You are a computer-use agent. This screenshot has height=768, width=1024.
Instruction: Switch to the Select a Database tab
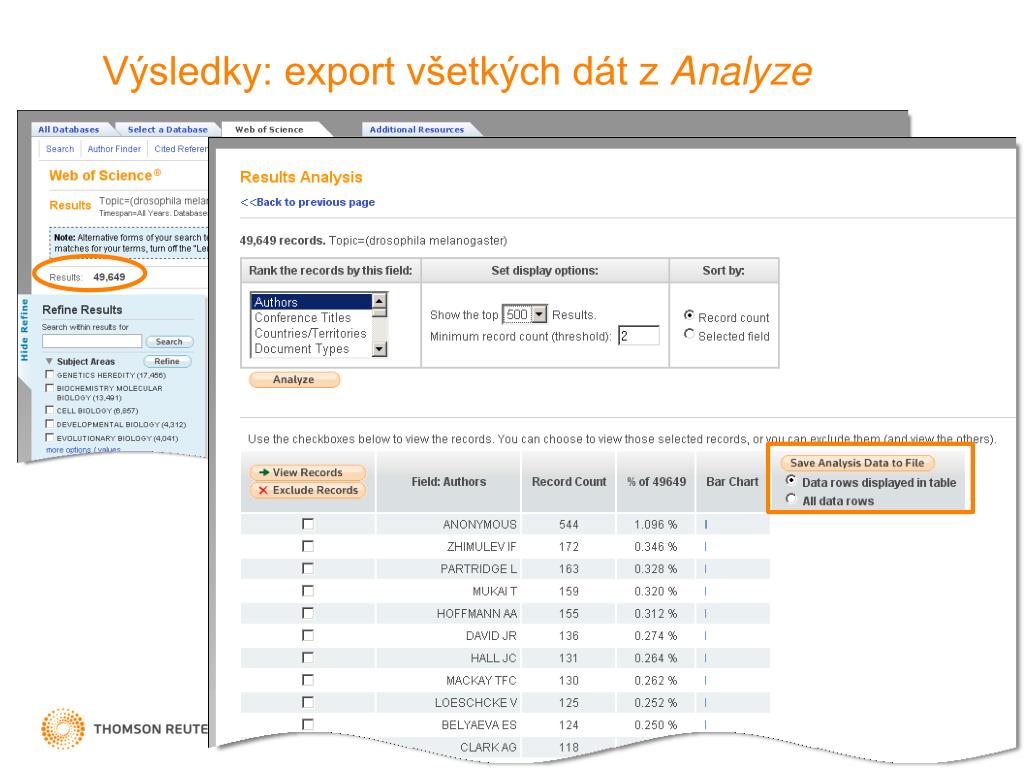(167, 129)
